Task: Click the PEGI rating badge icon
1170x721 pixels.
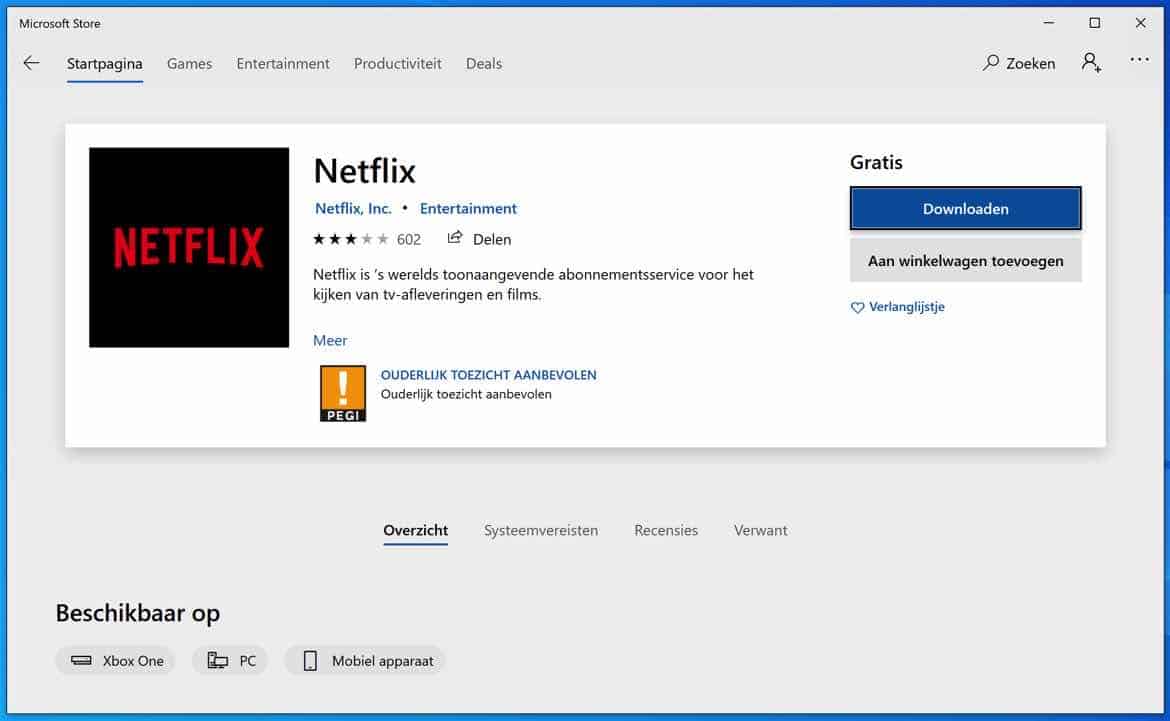Action: pos(342,393)
